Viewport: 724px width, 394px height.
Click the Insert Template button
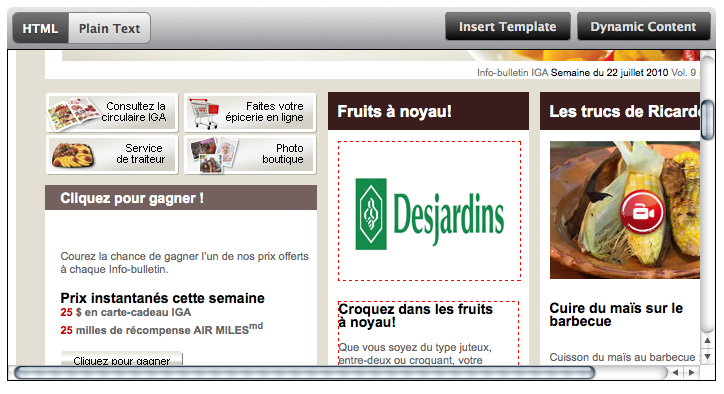[507, 26]
